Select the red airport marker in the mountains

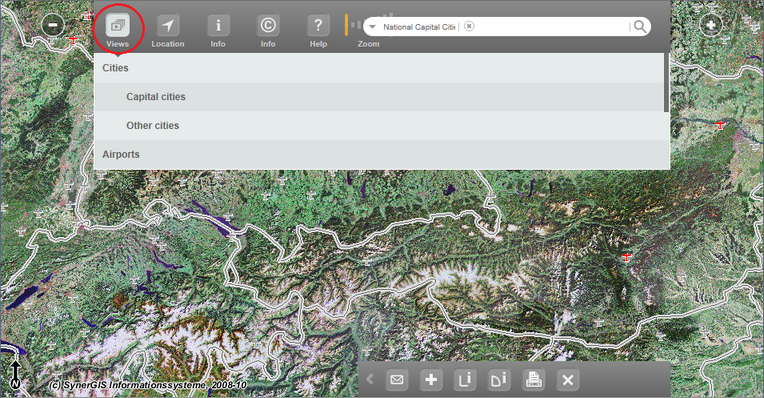tap(627, 257)
